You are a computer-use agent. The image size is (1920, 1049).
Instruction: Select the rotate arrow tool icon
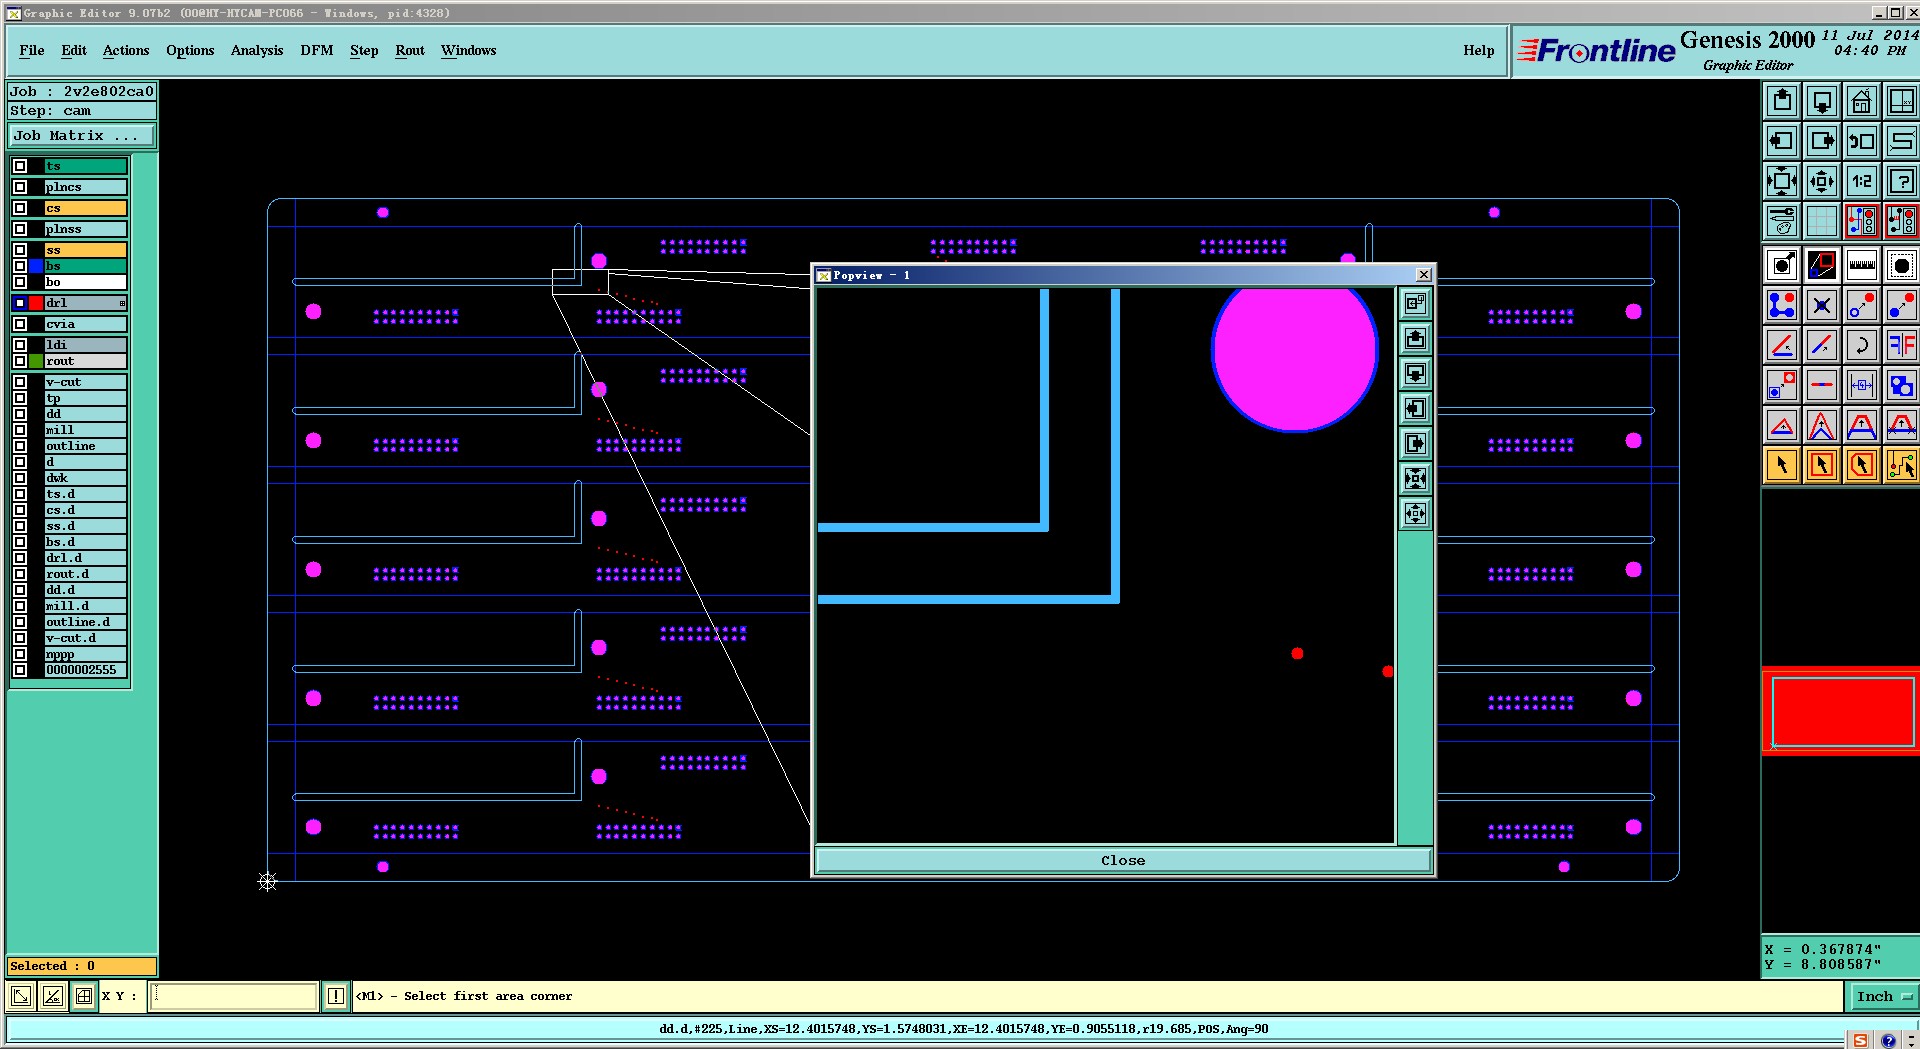(1862, 345)
